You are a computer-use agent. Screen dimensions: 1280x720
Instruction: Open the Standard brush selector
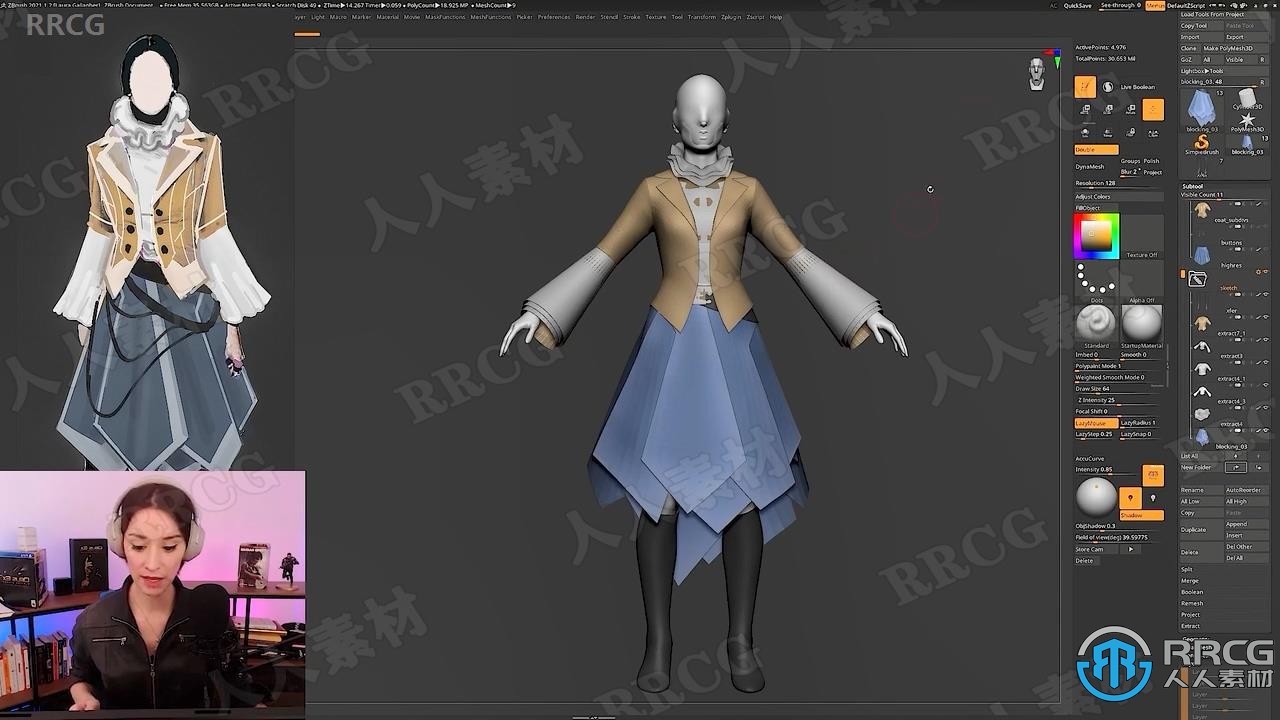pos(1096,324)
